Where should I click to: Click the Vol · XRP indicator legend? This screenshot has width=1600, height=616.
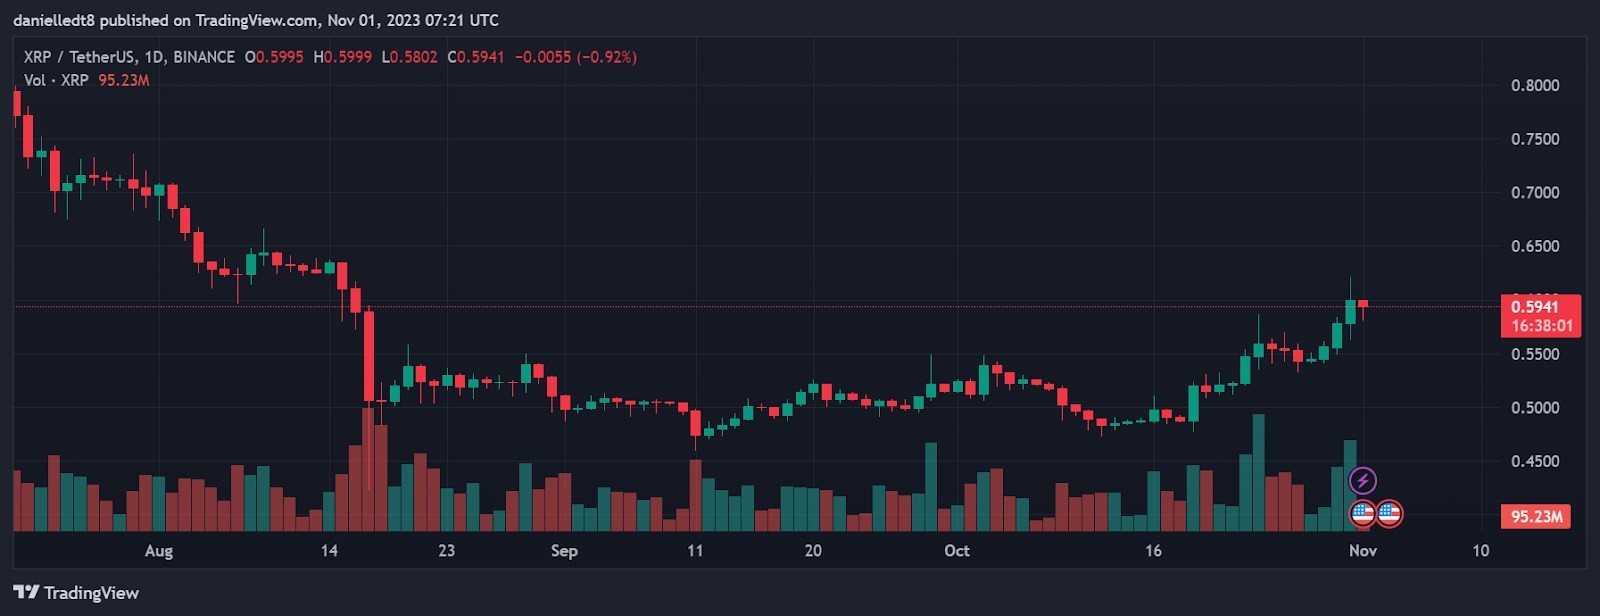point(56,80)
